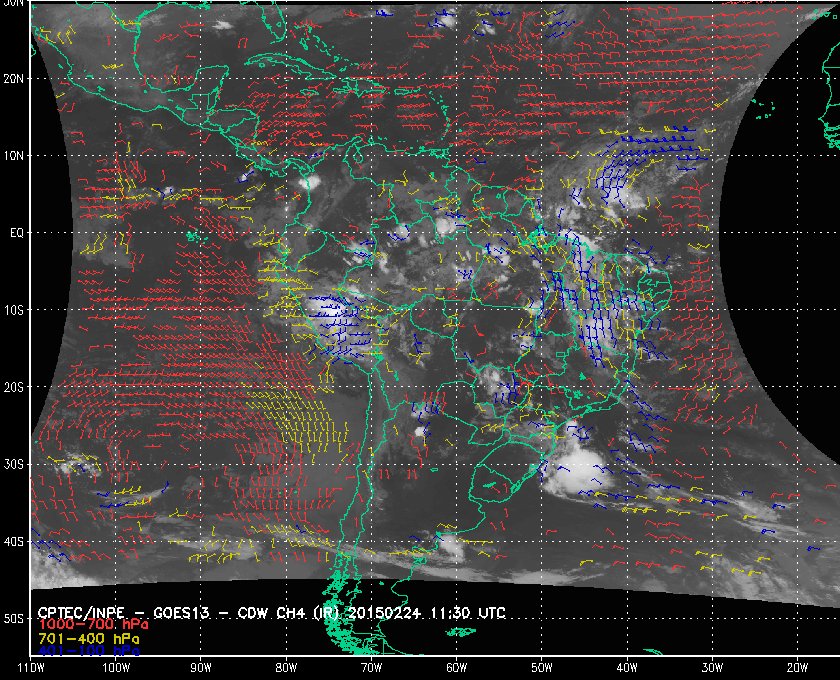Click the 100W longitude label
The image size is (840, 680).
pos(116,668)
